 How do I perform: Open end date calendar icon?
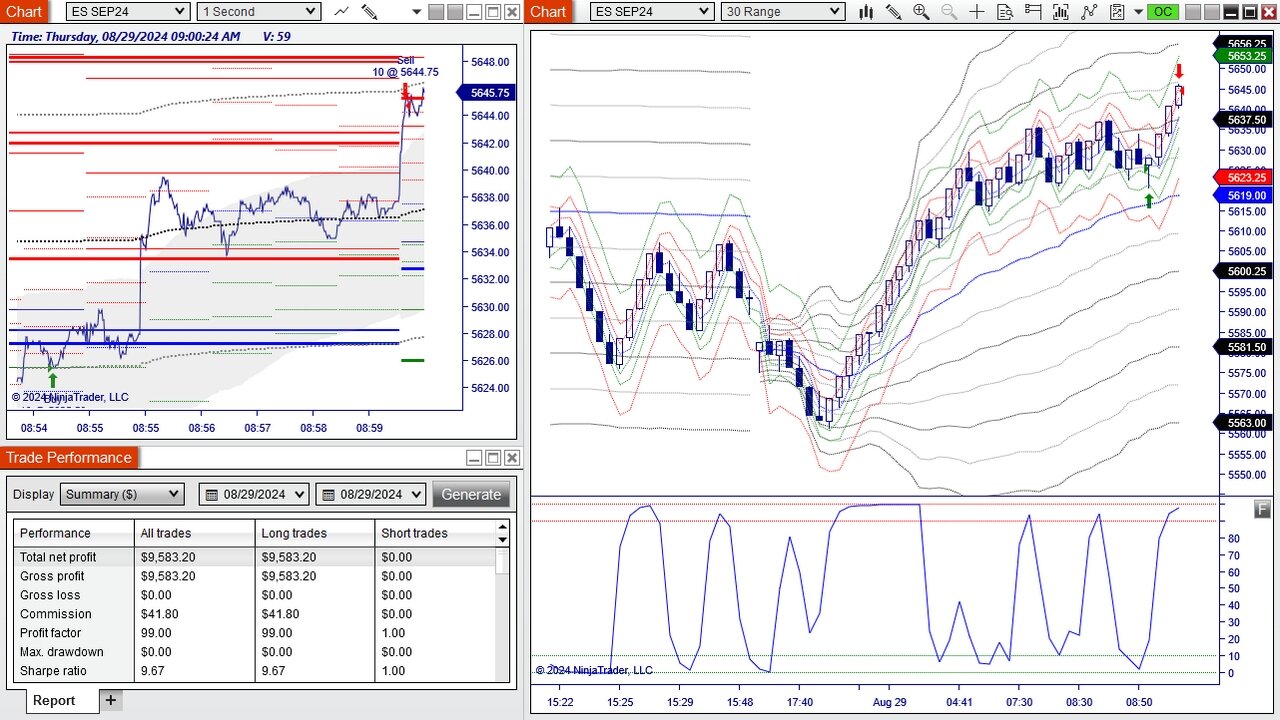point(327,494)
